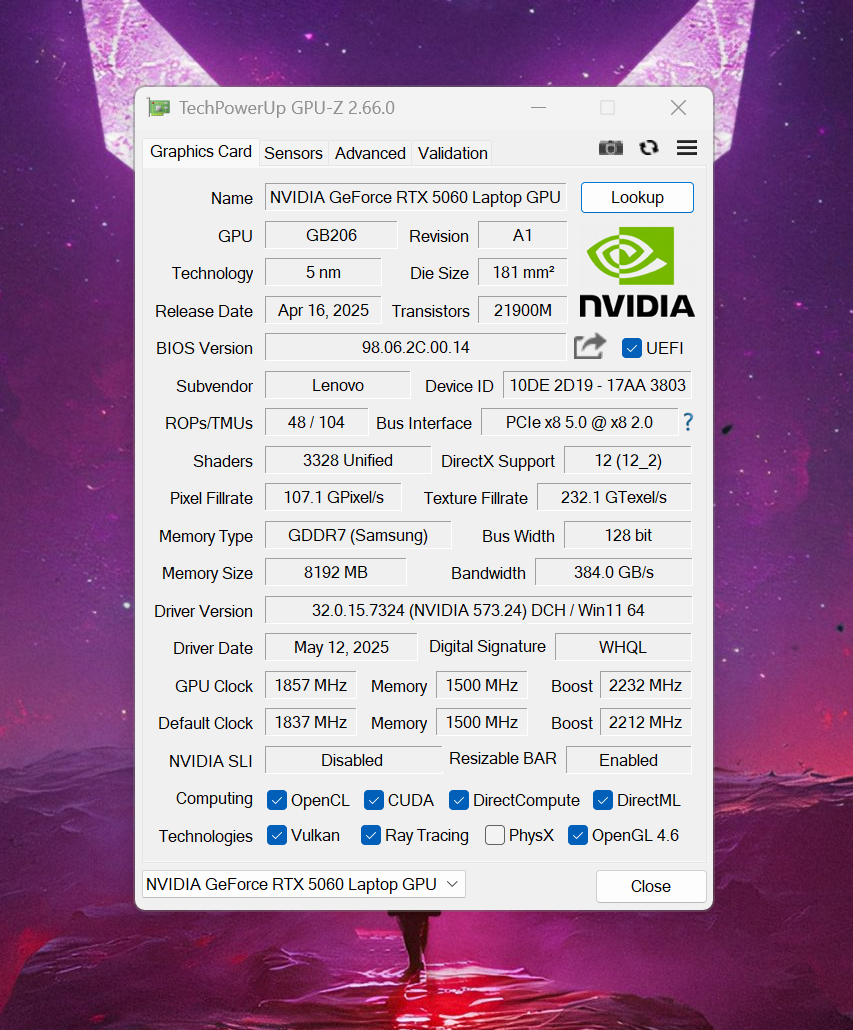
Task: Click the Texture Fillrate 232.1 GTexel/s
Action: click(614, 497)
